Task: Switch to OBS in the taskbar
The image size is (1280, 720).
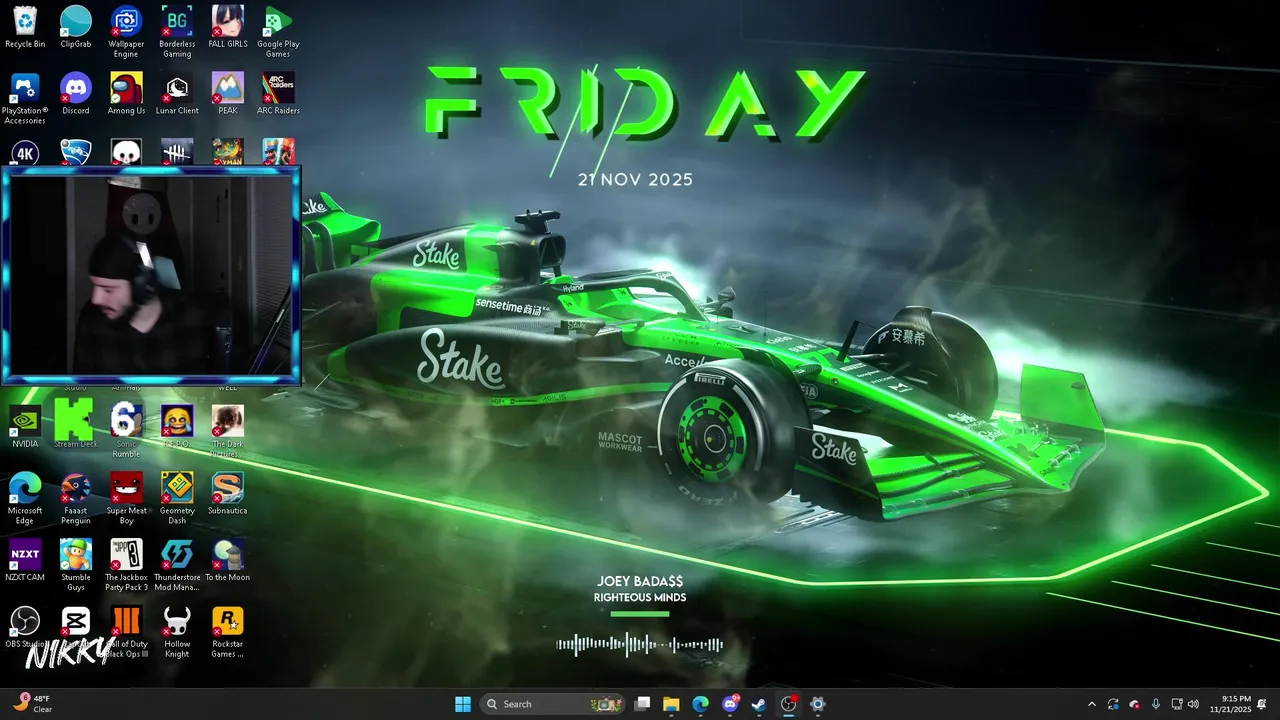Action: pyautogui.click(x=788, y=704)
